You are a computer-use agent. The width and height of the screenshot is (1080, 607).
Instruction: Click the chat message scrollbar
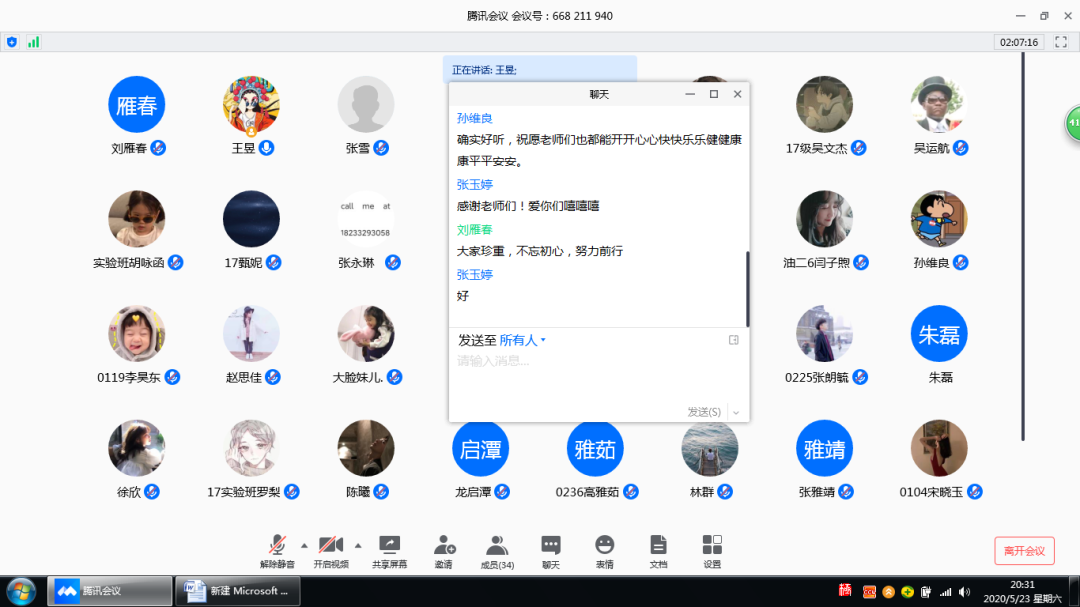click(x=747, y=289)
